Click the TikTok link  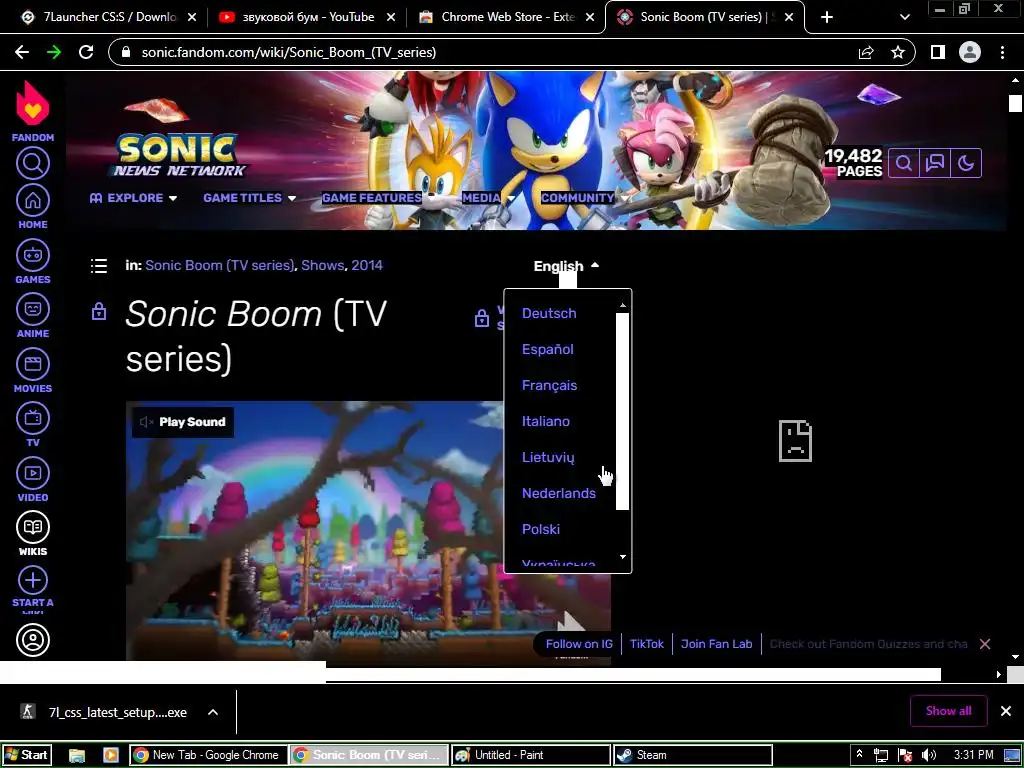[x=647, y=644]
